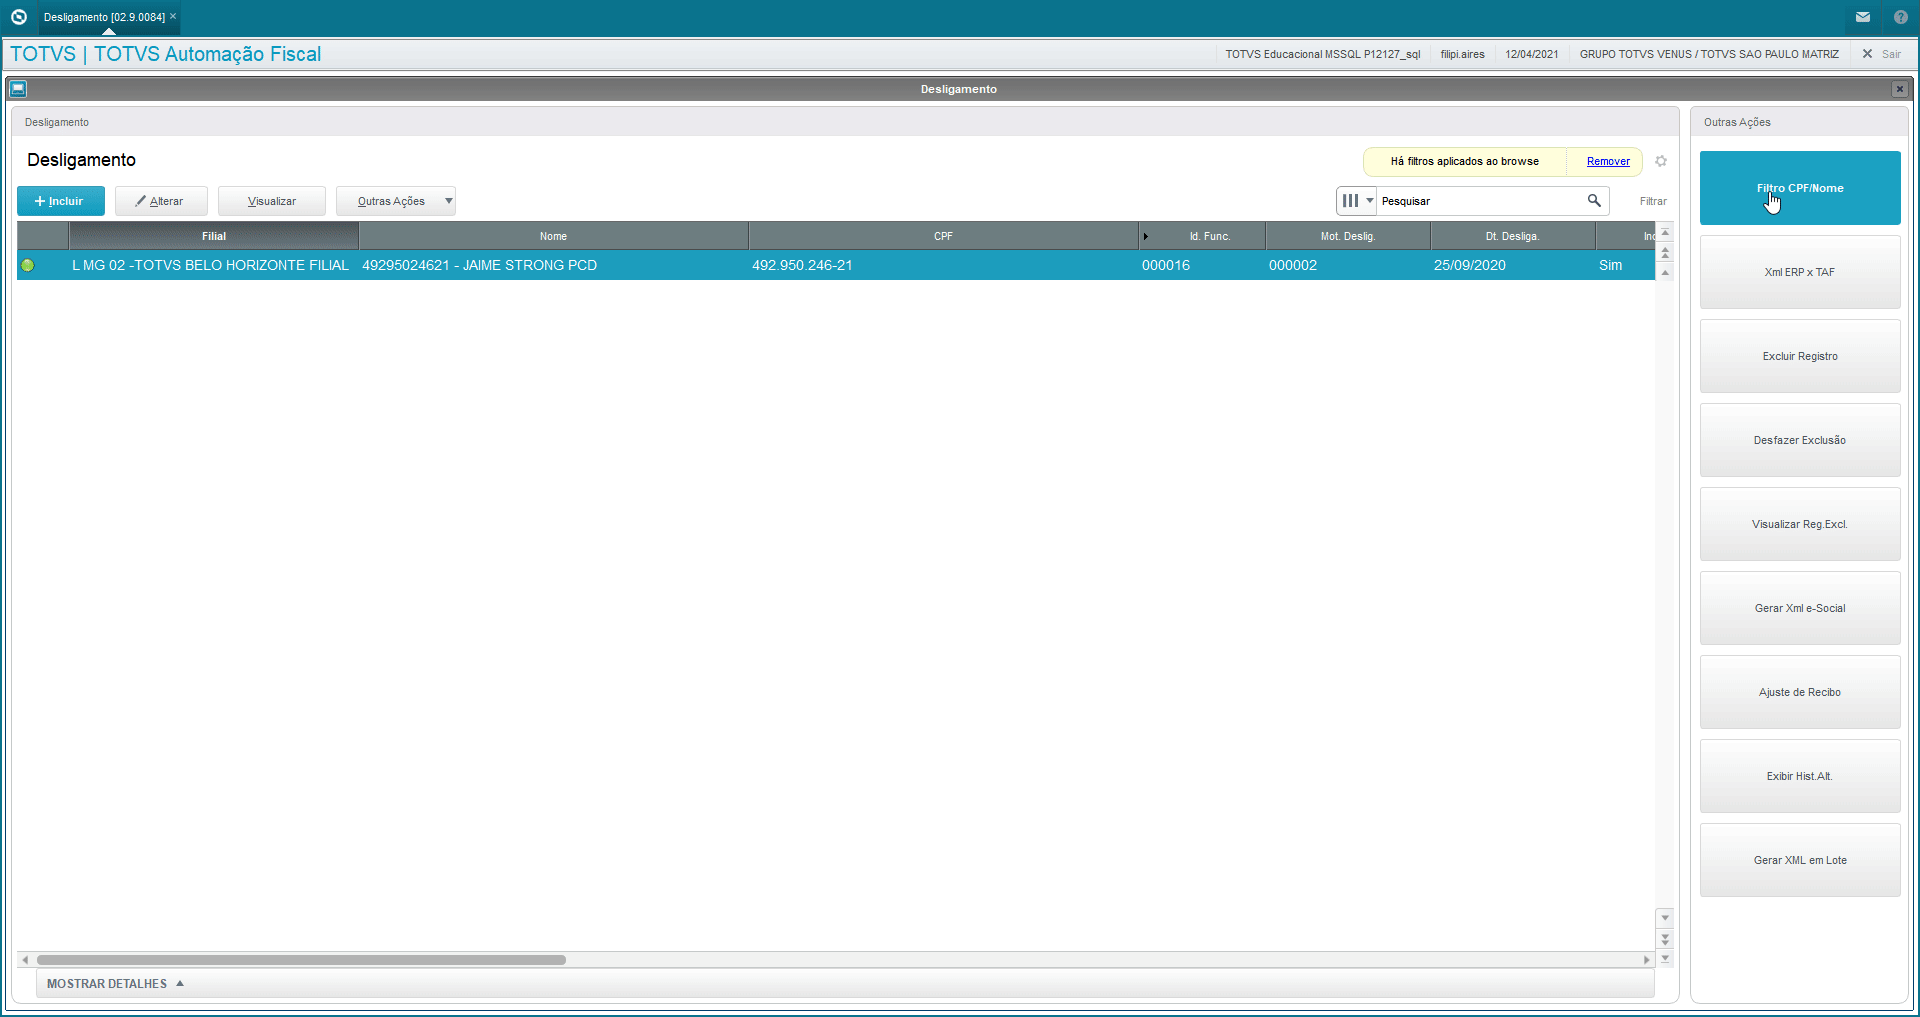The width and height of the screenshot is (1920, 1017).
Task: Click the Incluir button
Action: [61, 201]
